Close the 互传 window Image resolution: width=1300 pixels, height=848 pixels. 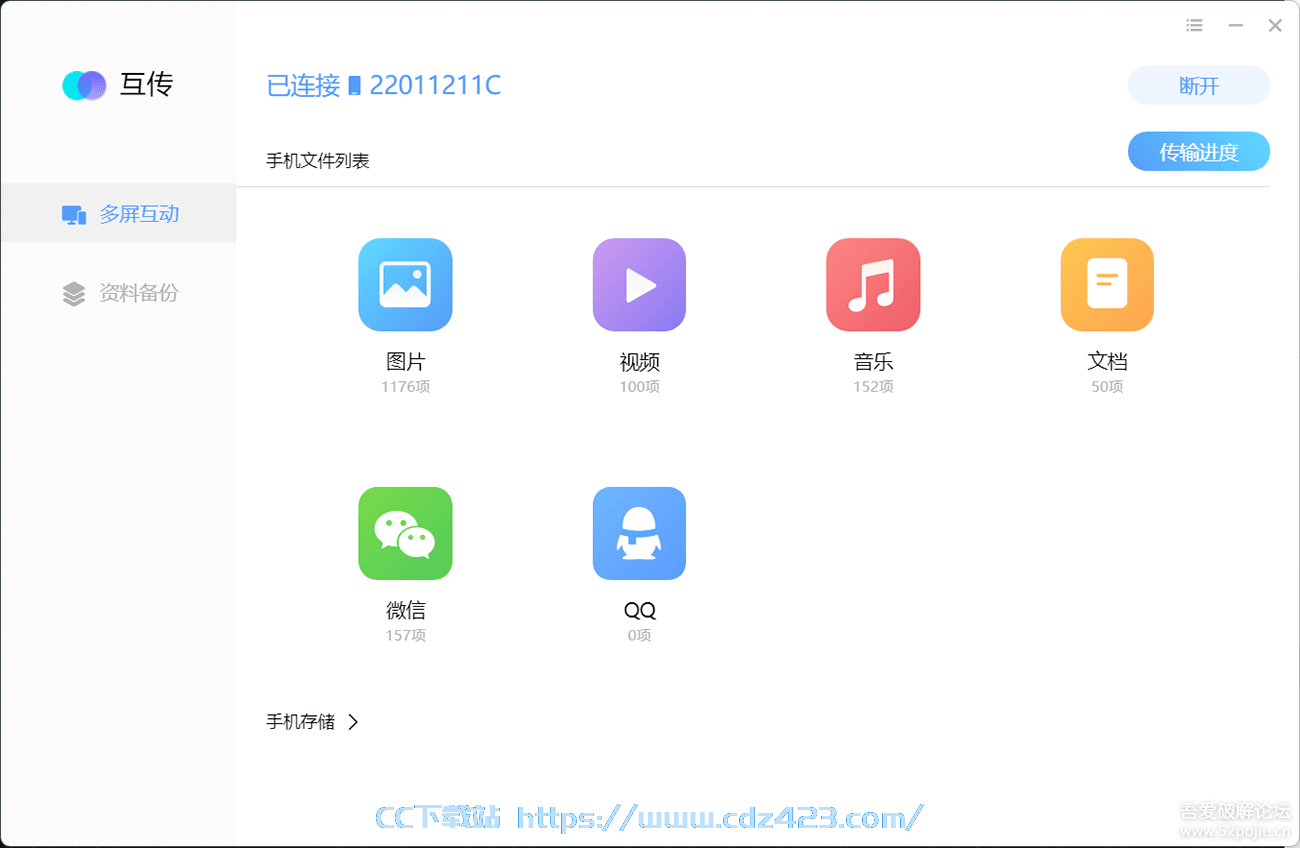pos(1275,25)
